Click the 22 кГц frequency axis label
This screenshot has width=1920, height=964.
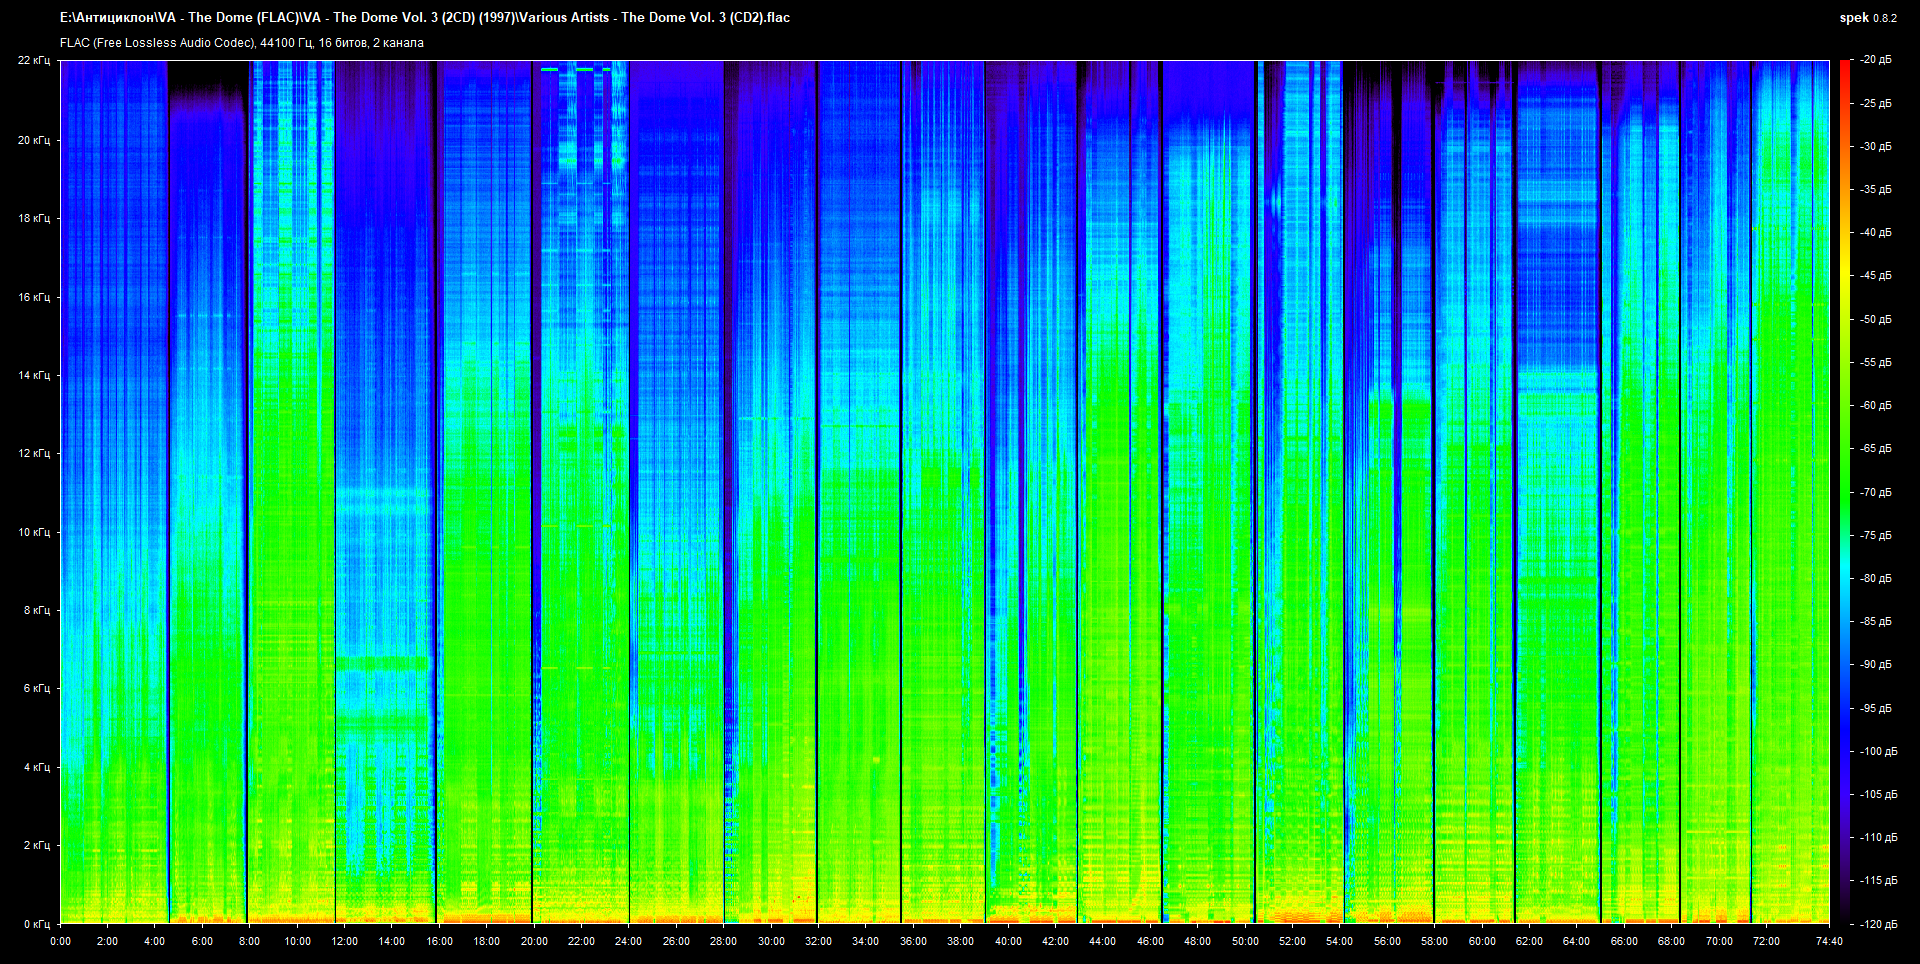coord(34,61)
